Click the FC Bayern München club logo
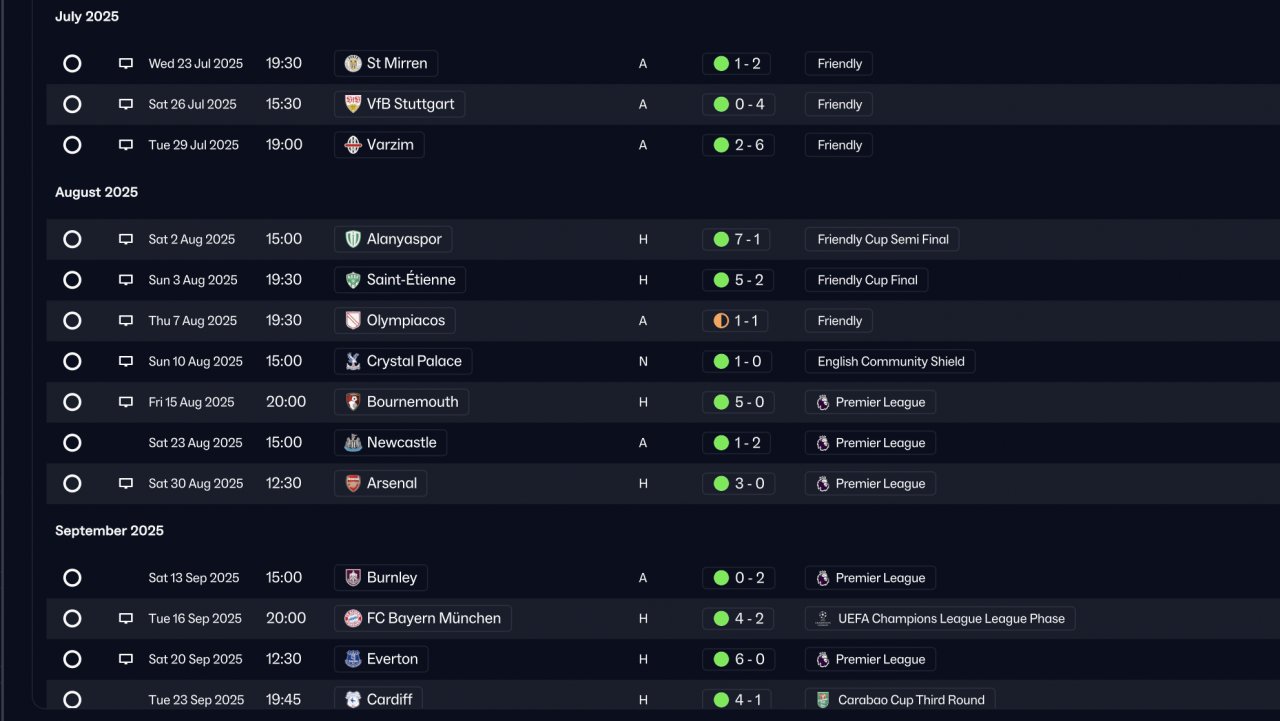 click(353, 618)
